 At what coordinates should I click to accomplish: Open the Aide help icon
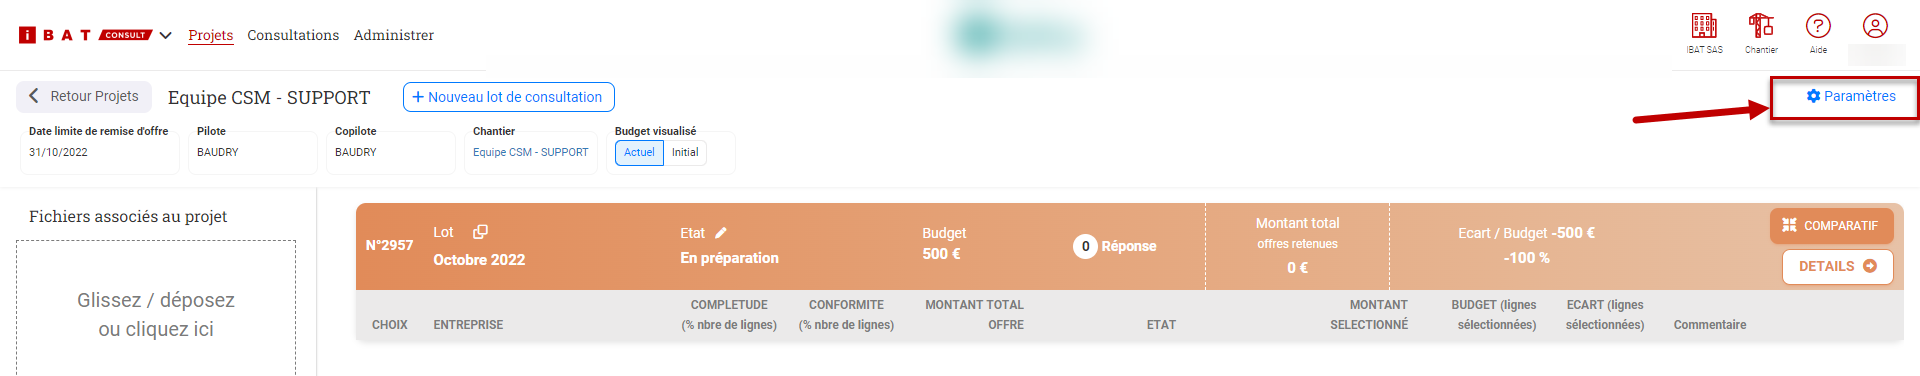click(1818, 26)
